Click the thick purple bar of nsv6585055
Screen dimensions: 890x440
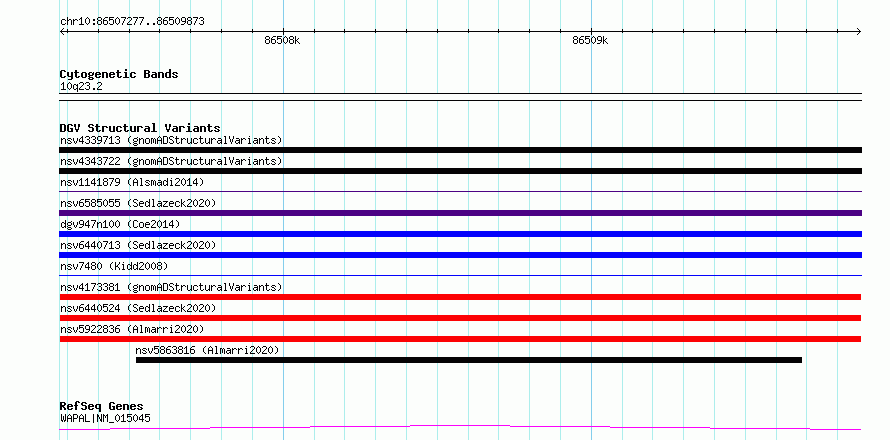coord(460,213)
